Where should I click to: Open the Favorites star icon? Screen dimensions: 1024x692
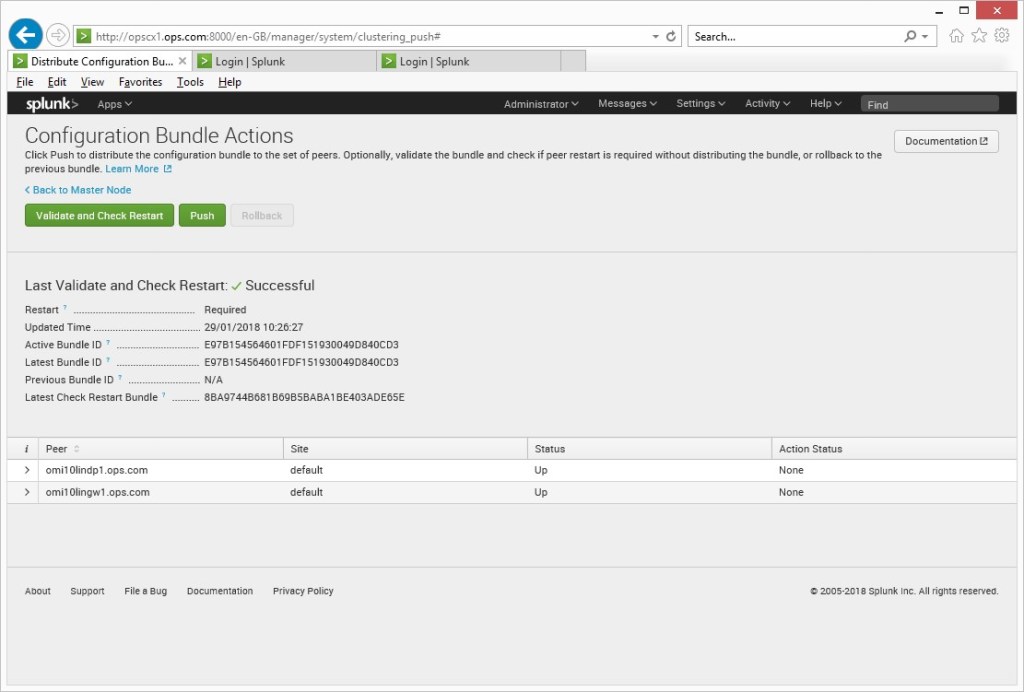pos(978,34)
